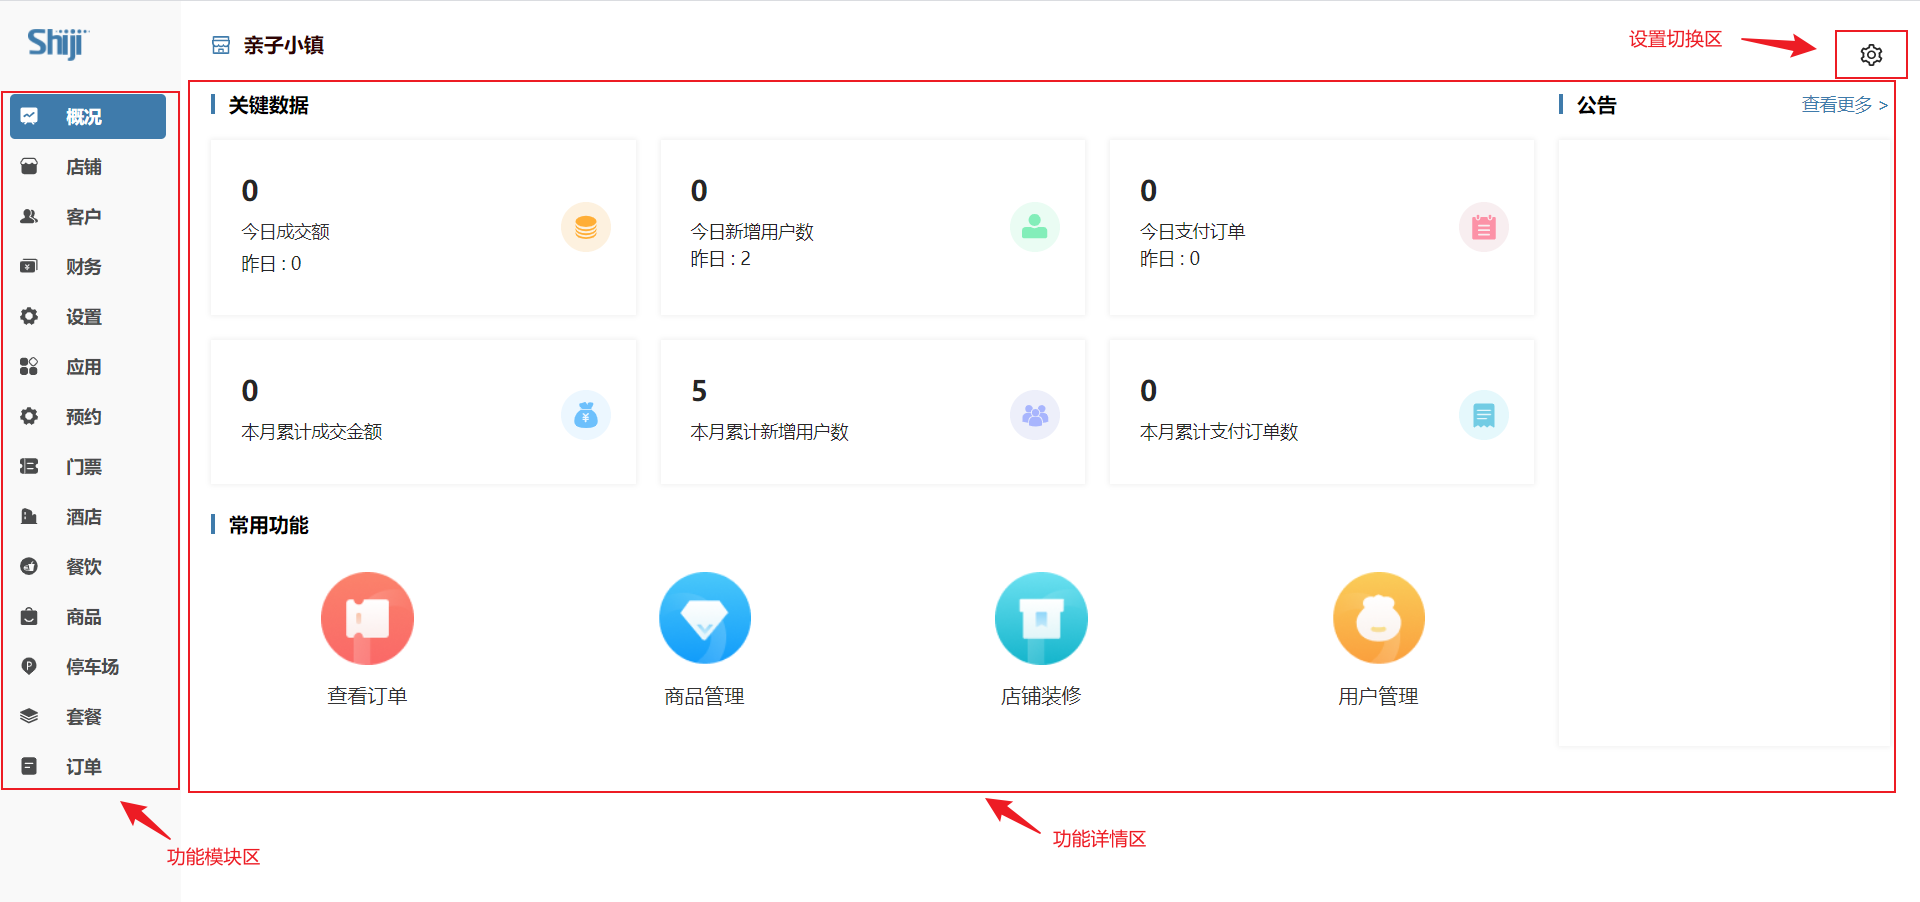Open the 客户 menu item
This screenshot has height=902, width=1920.
point(88,216)
